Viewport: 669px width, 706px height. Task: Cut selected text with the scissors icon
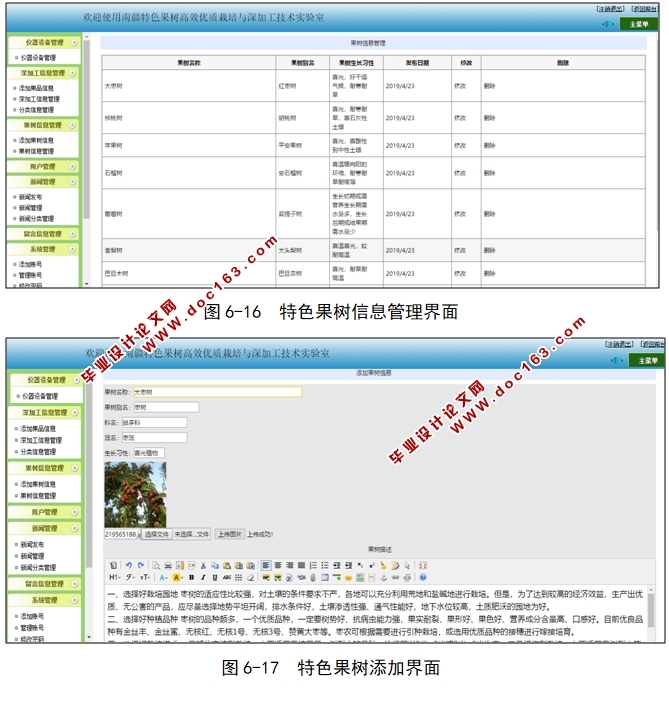point(203,566)
